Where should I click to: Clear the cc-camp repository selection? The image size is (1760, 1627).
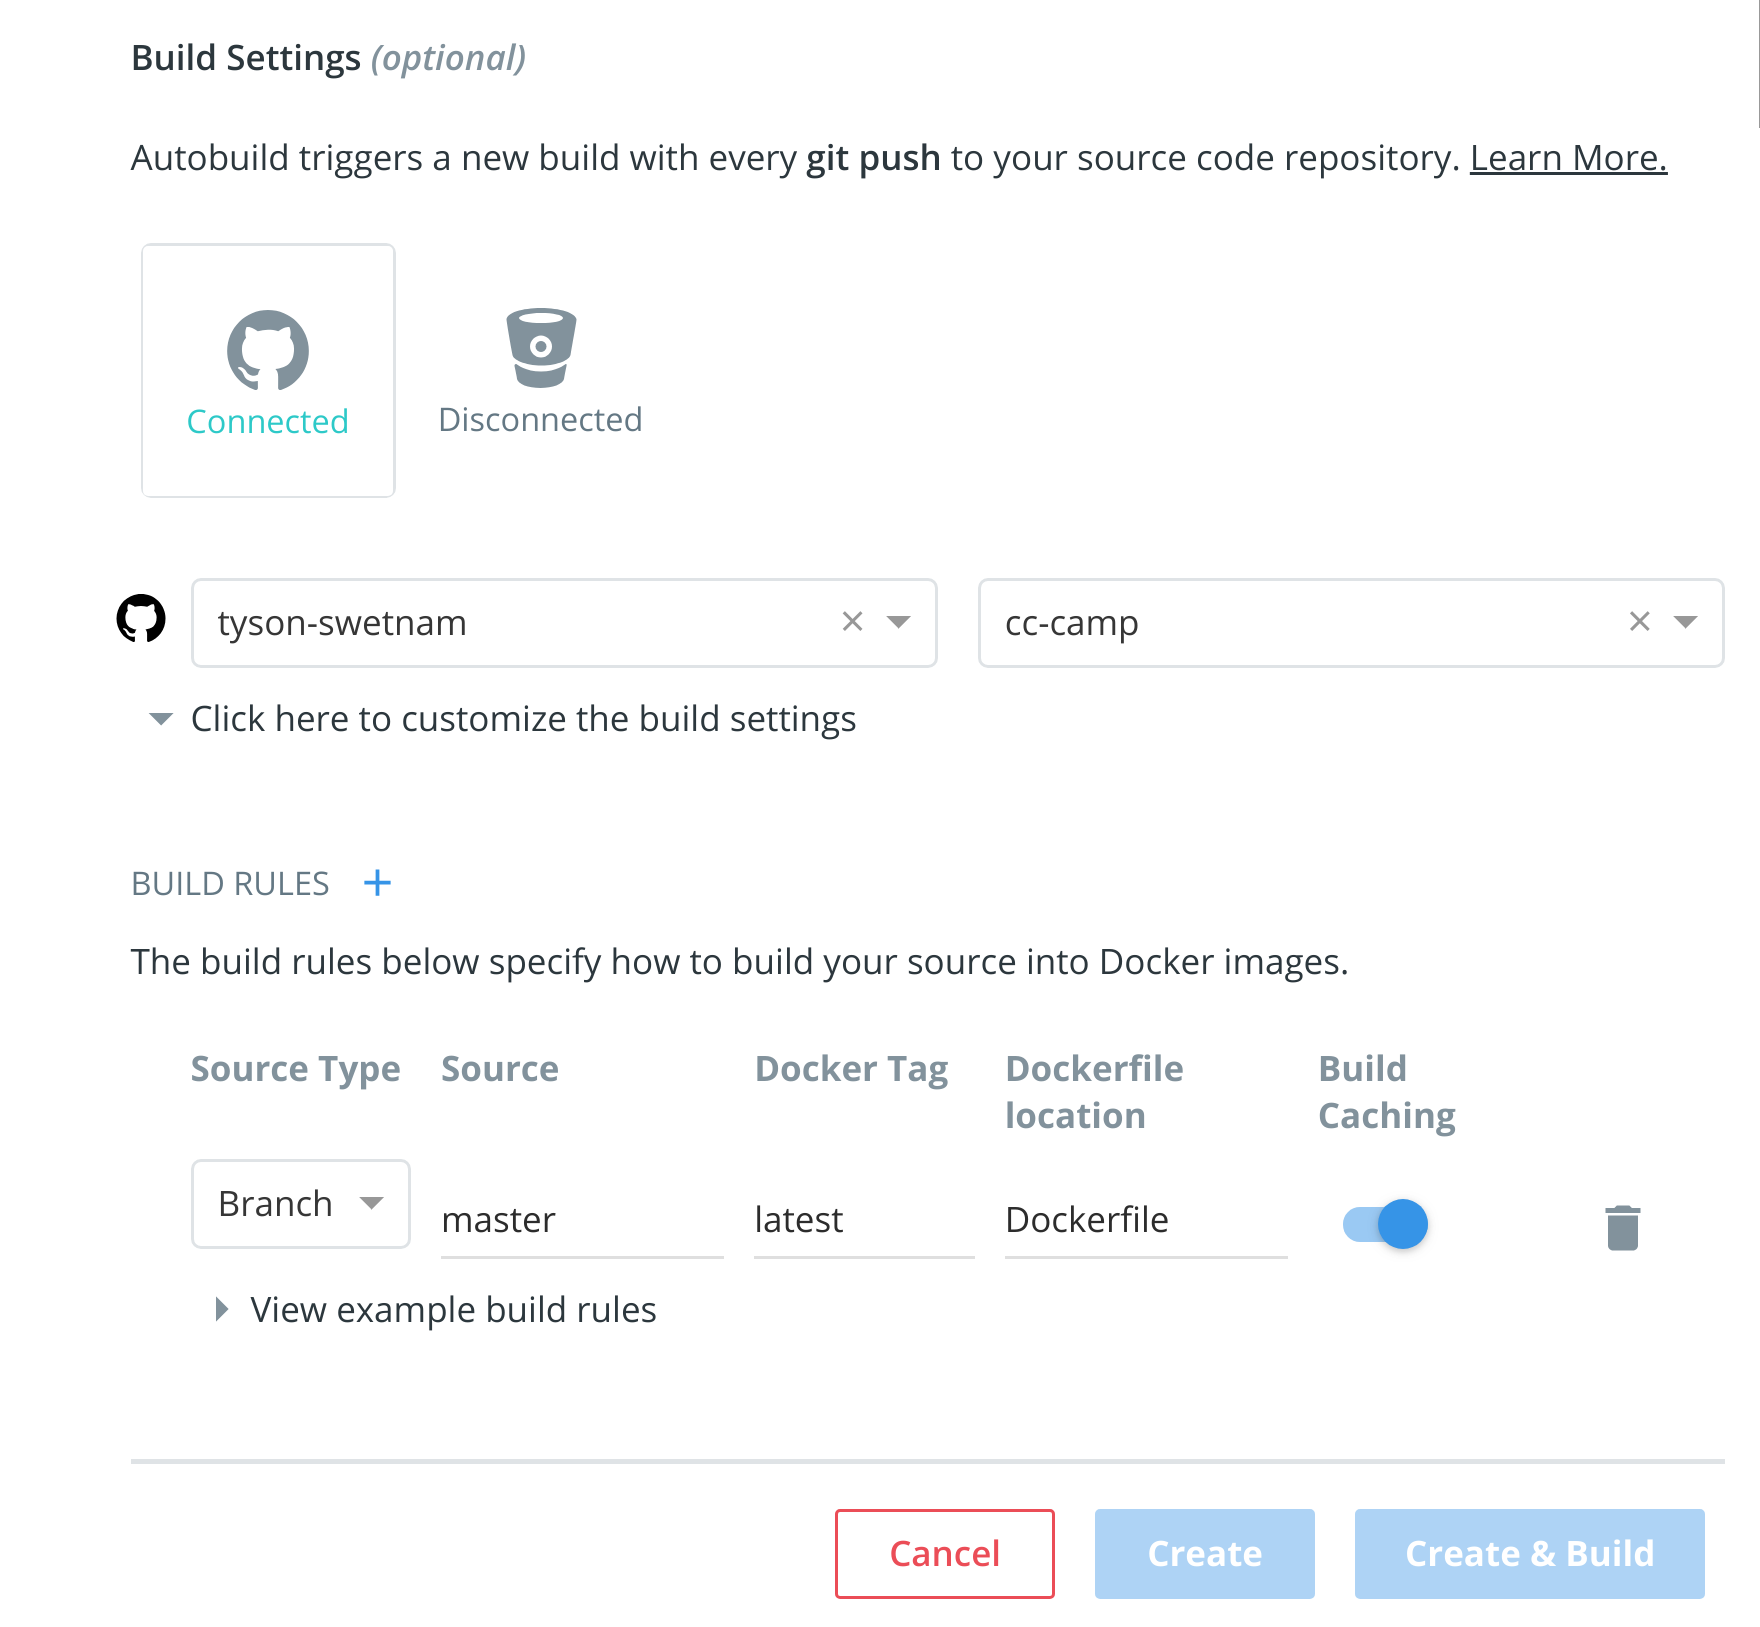tap(1639, 622)
